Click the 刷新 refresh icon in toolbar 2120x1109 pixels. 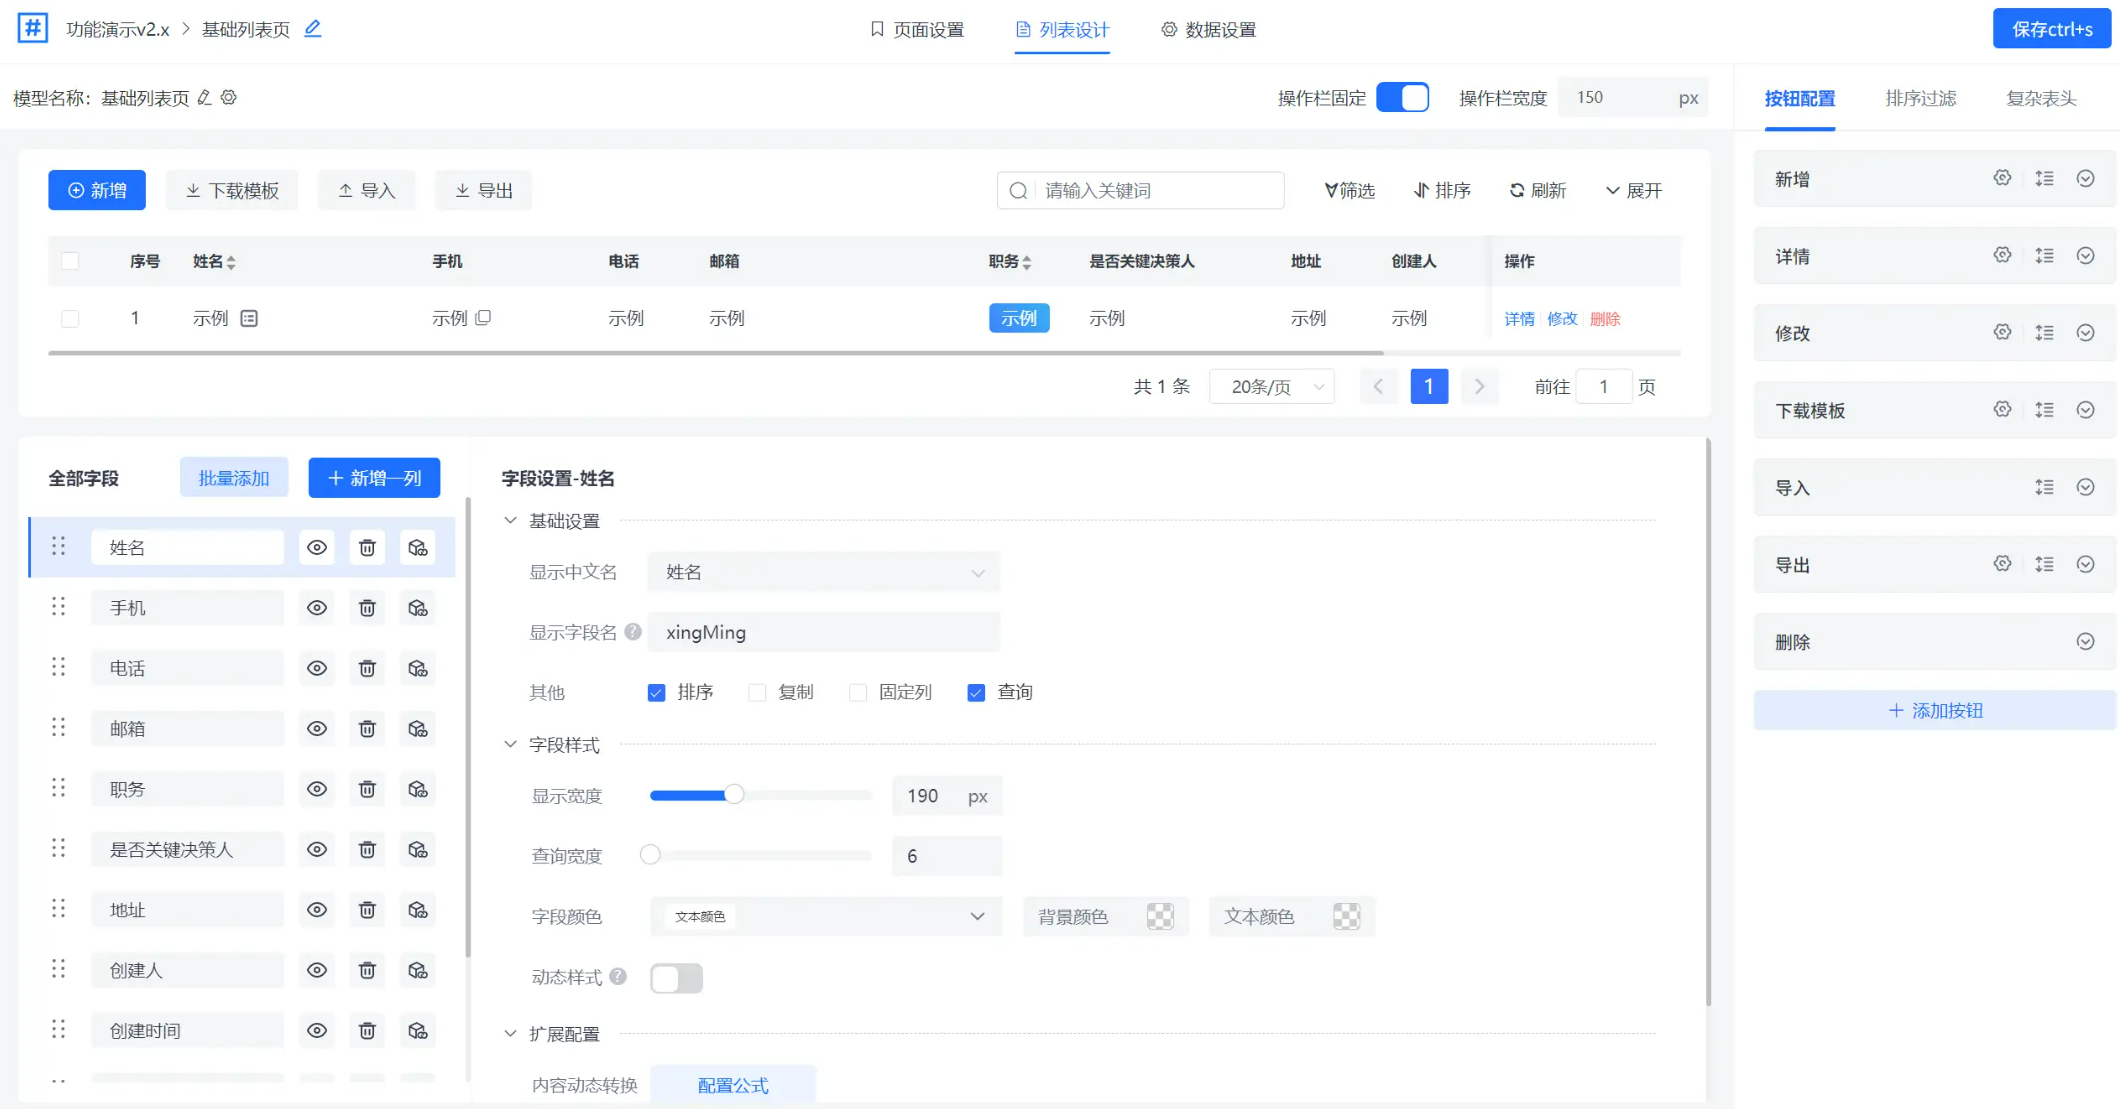pyautogui.click(x=1517, y=190)
